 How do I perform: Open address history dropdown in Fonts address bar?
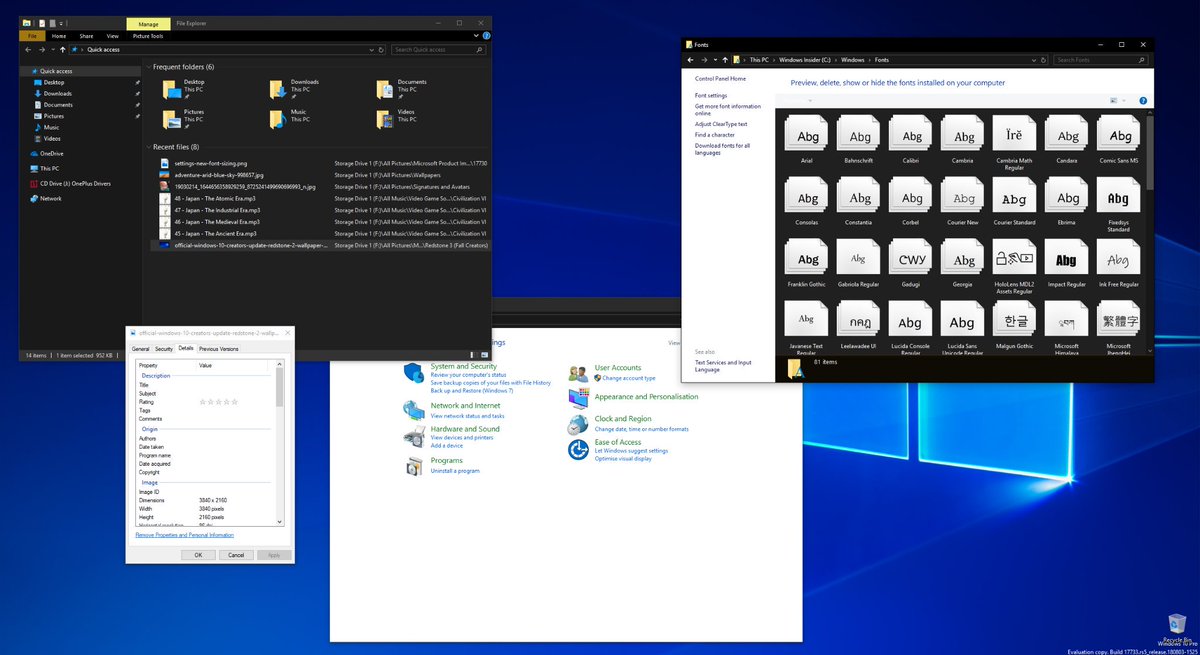pos(1035,60)
